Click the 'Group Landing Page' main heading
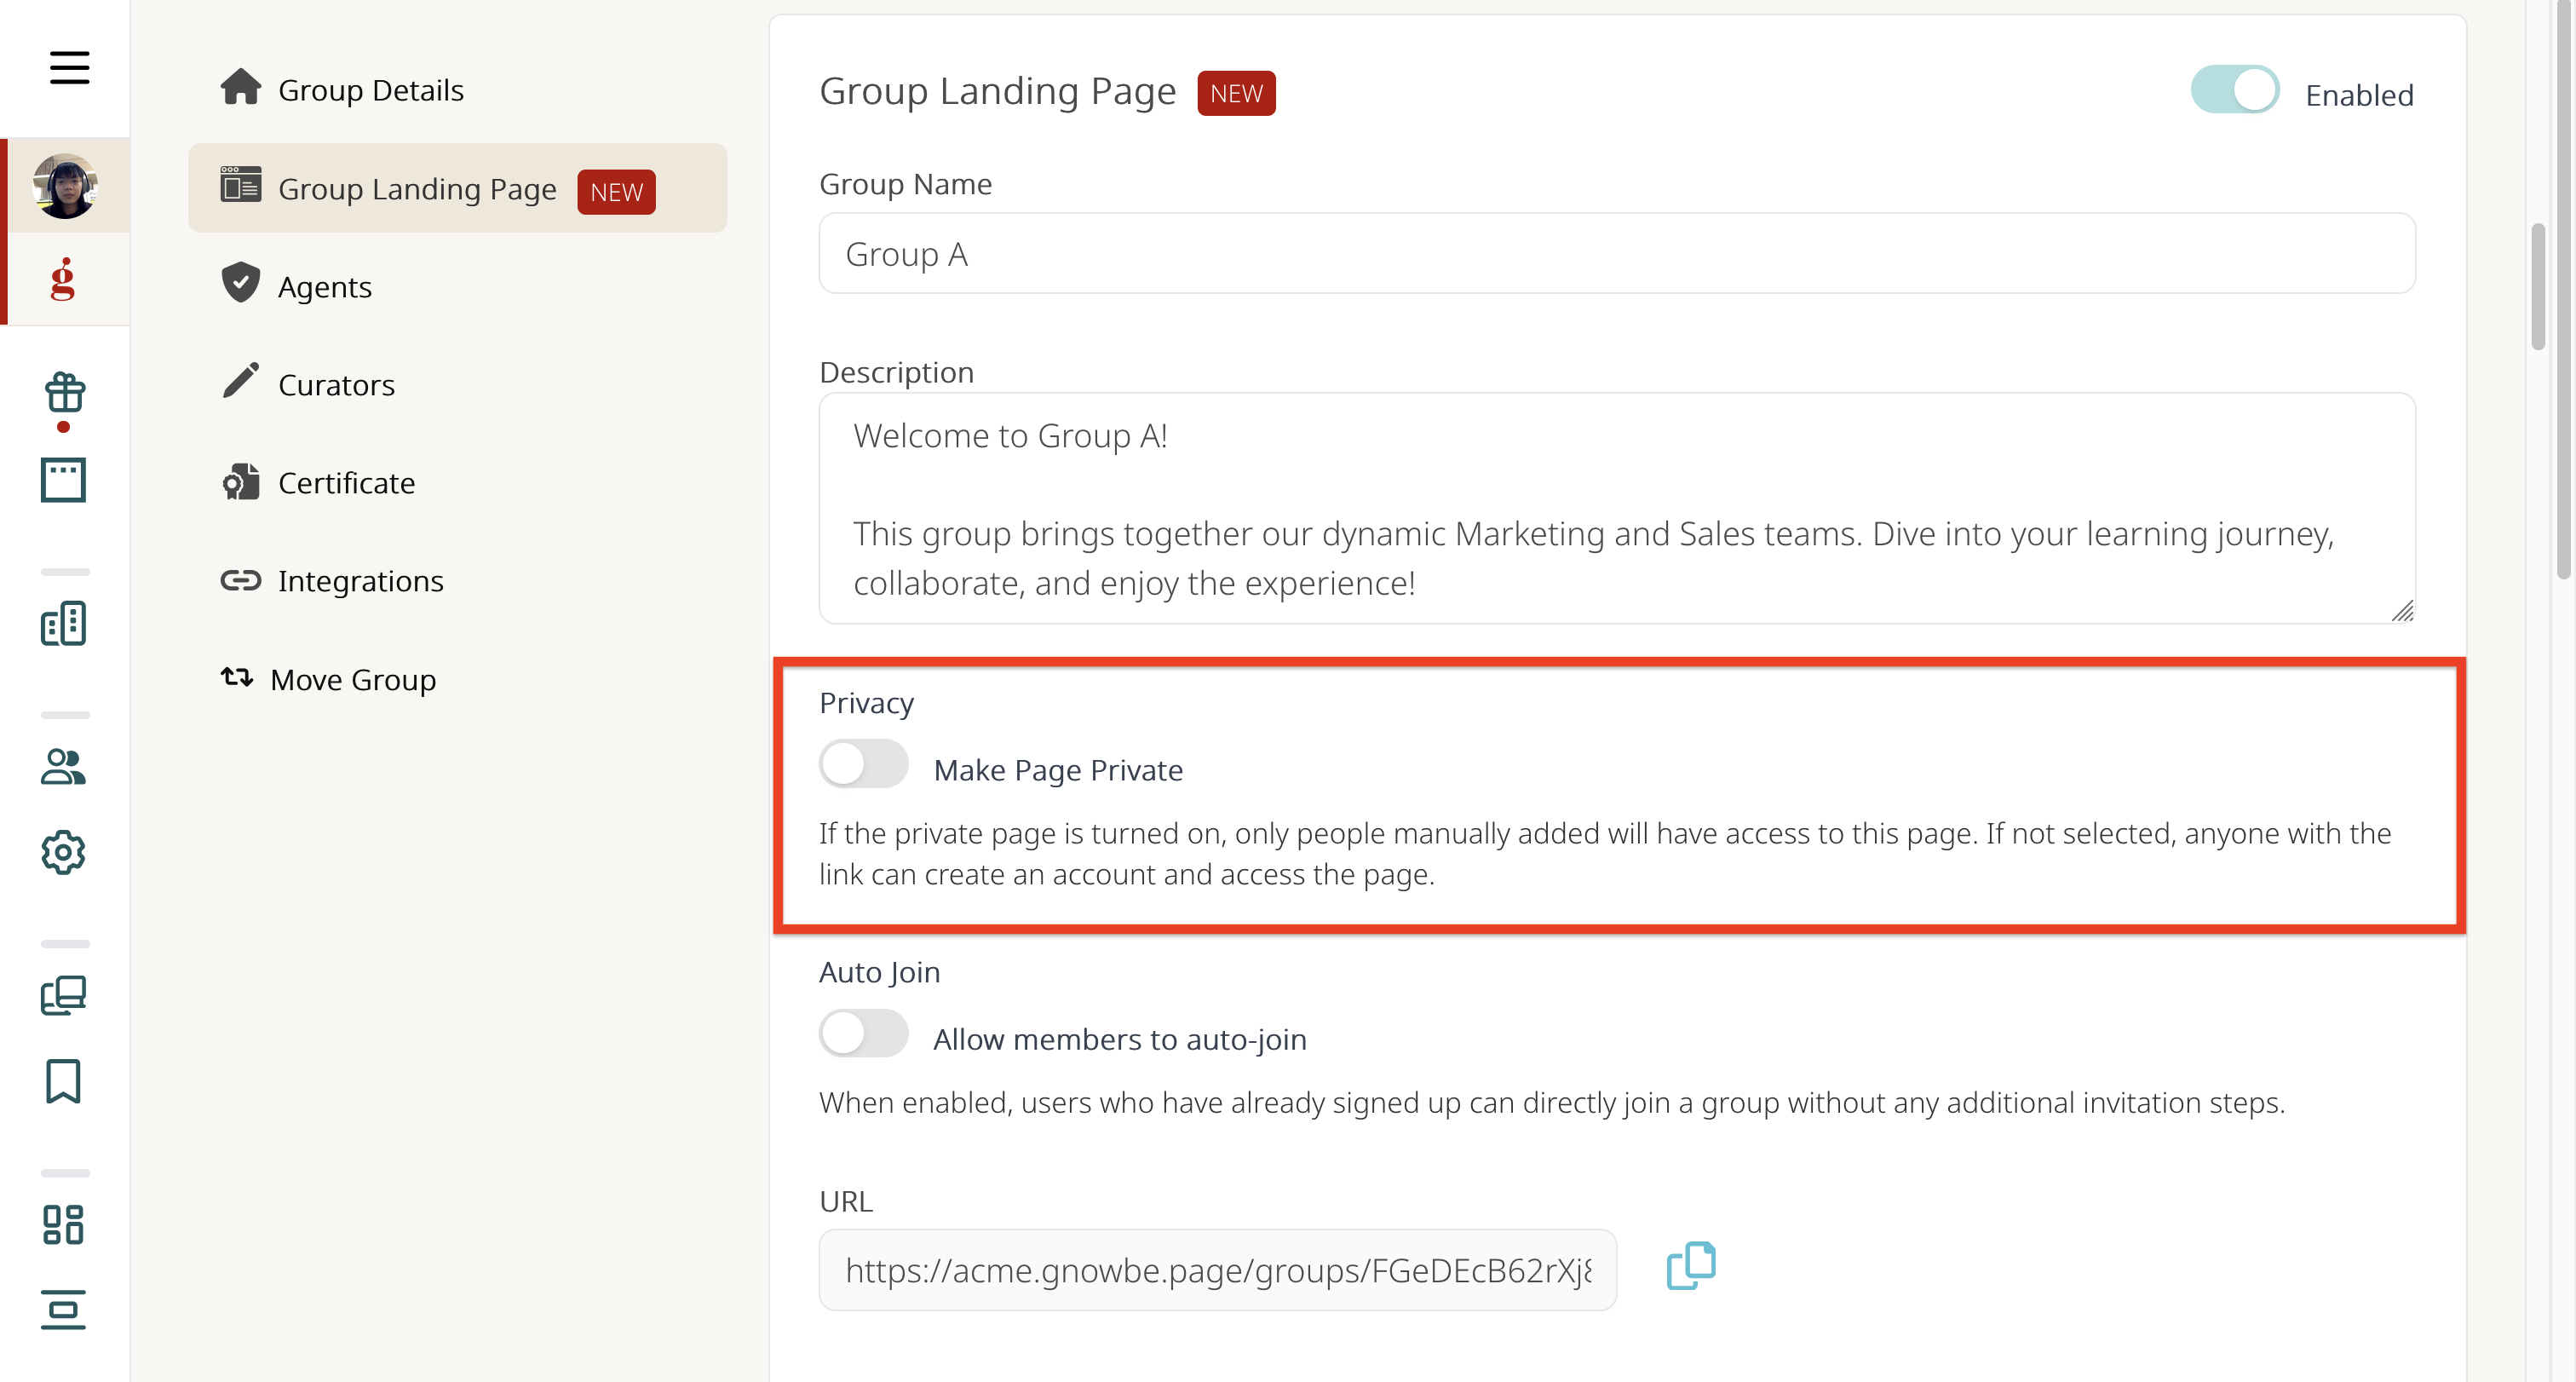This screenshot has width=2576, height=1382. click(x=997, y=91)
